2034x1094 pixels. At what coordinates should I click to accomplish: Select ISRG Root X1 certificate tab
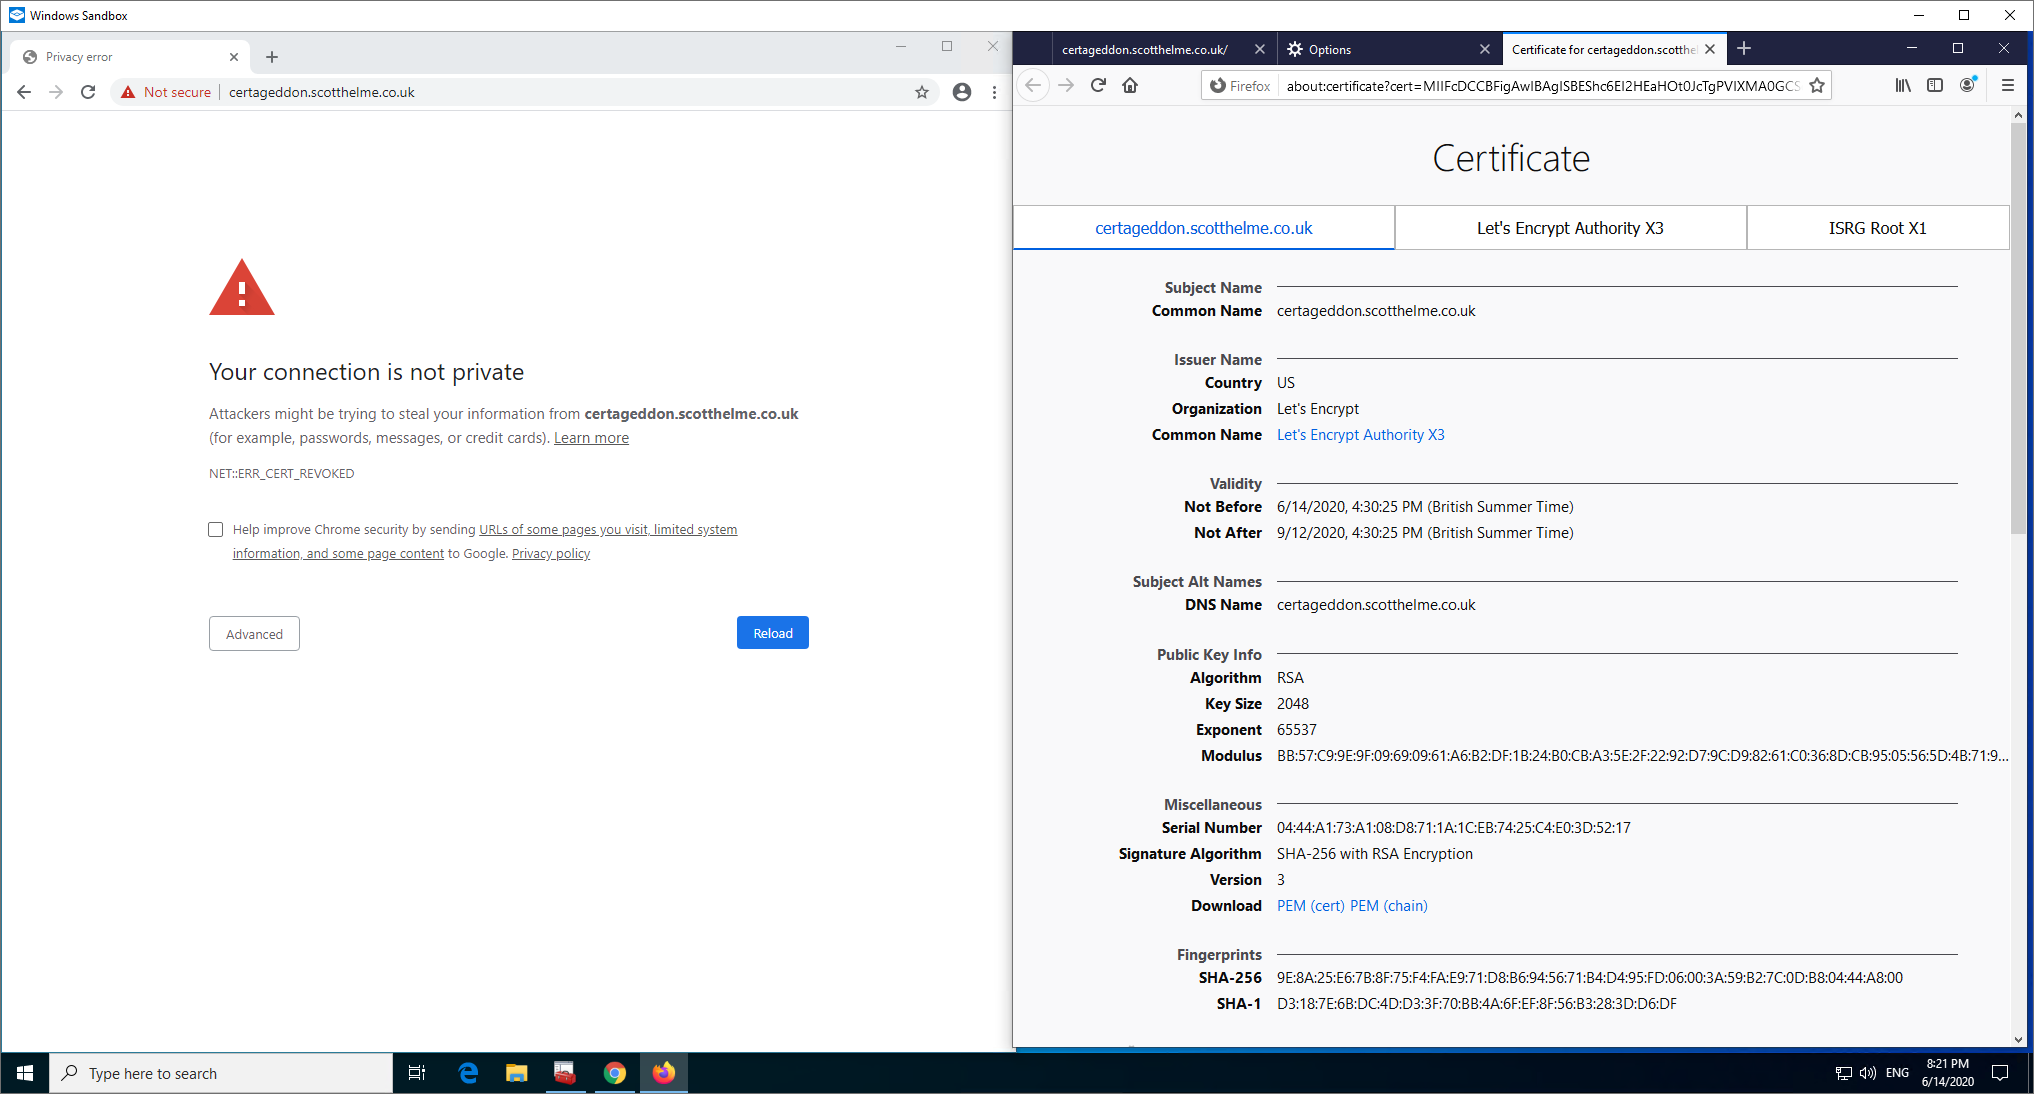1877,228
